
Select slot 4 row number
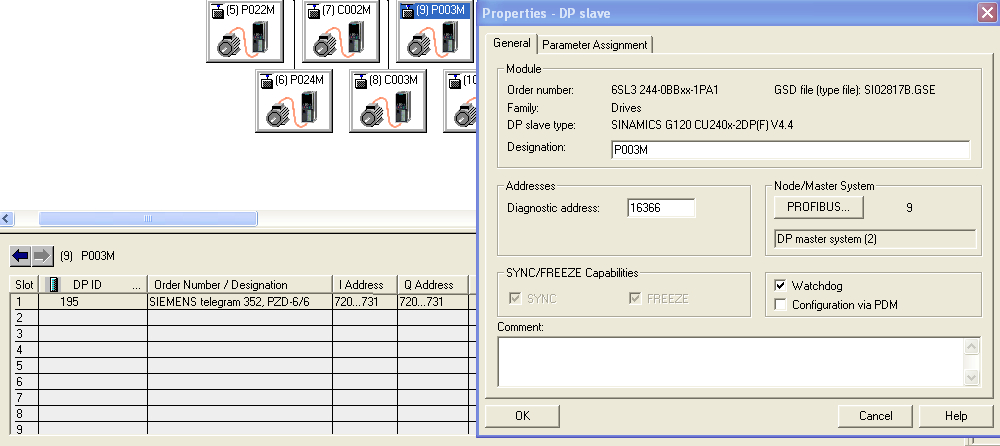25,350
